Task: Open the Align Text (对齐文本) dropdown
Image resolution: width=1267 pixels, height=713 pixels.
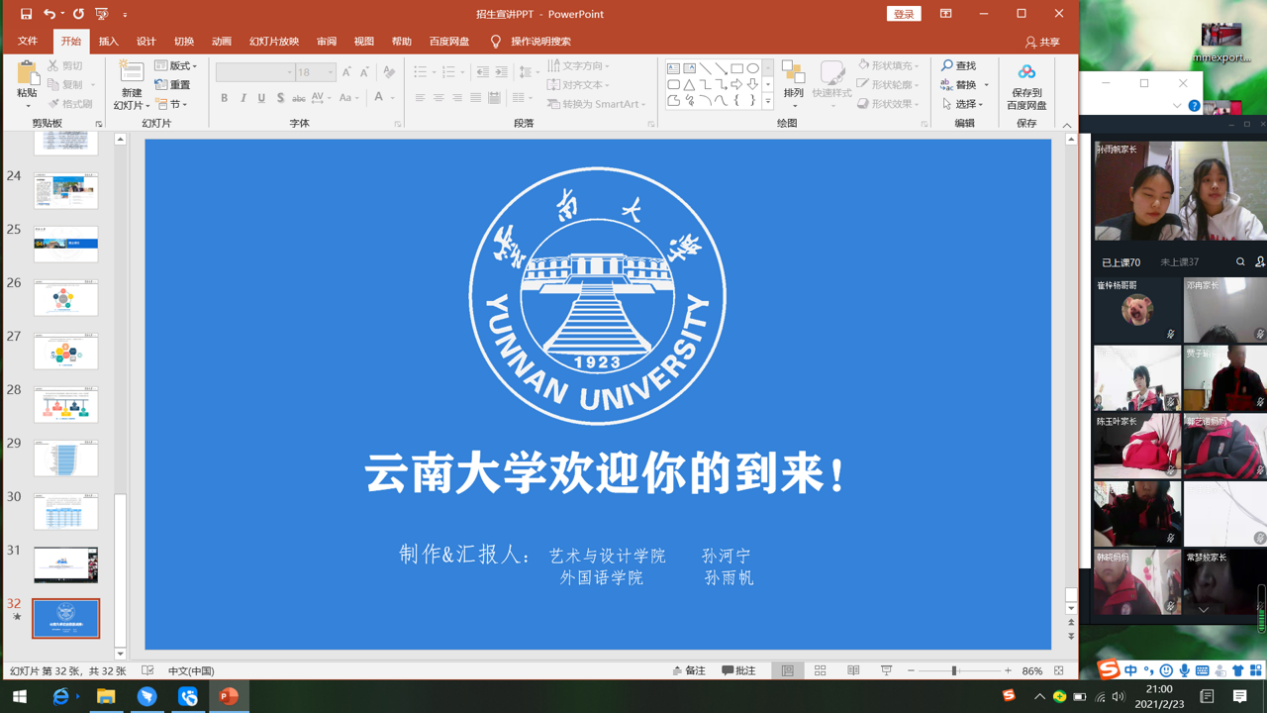Action: 579,85
